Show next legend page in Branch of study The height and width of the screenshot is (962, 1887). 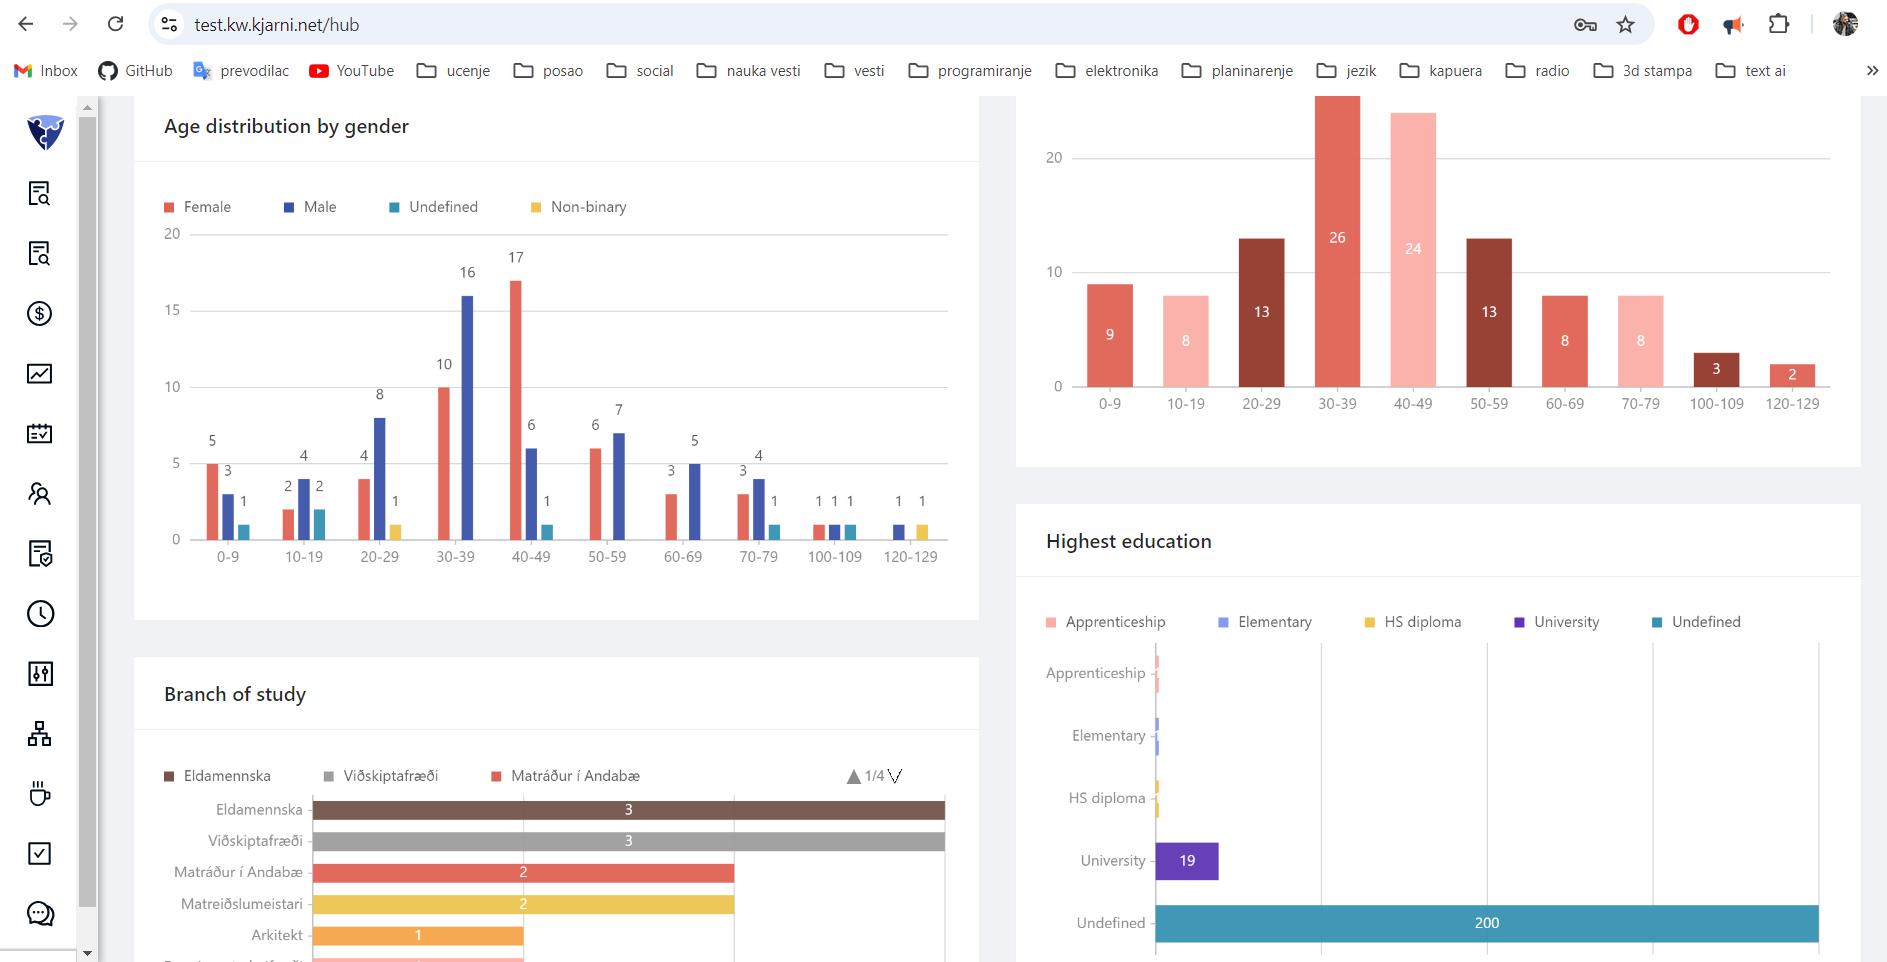895,776
